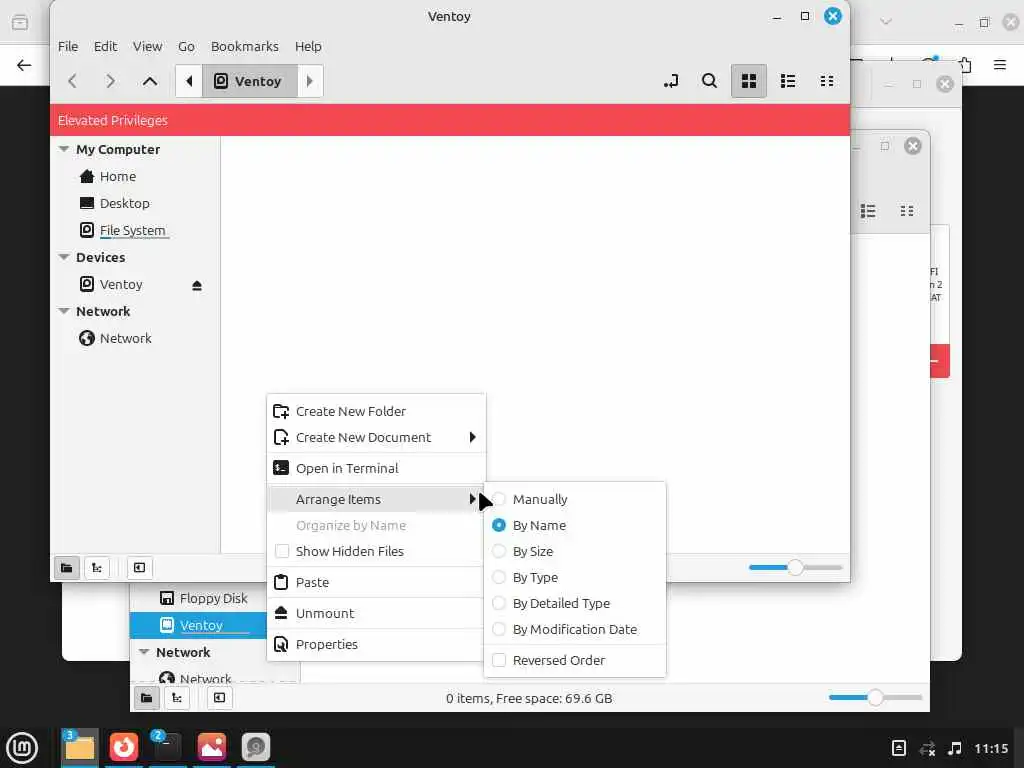Select arrange By Modification Date
Viewport: 1024px width, 768px height.
575,630
